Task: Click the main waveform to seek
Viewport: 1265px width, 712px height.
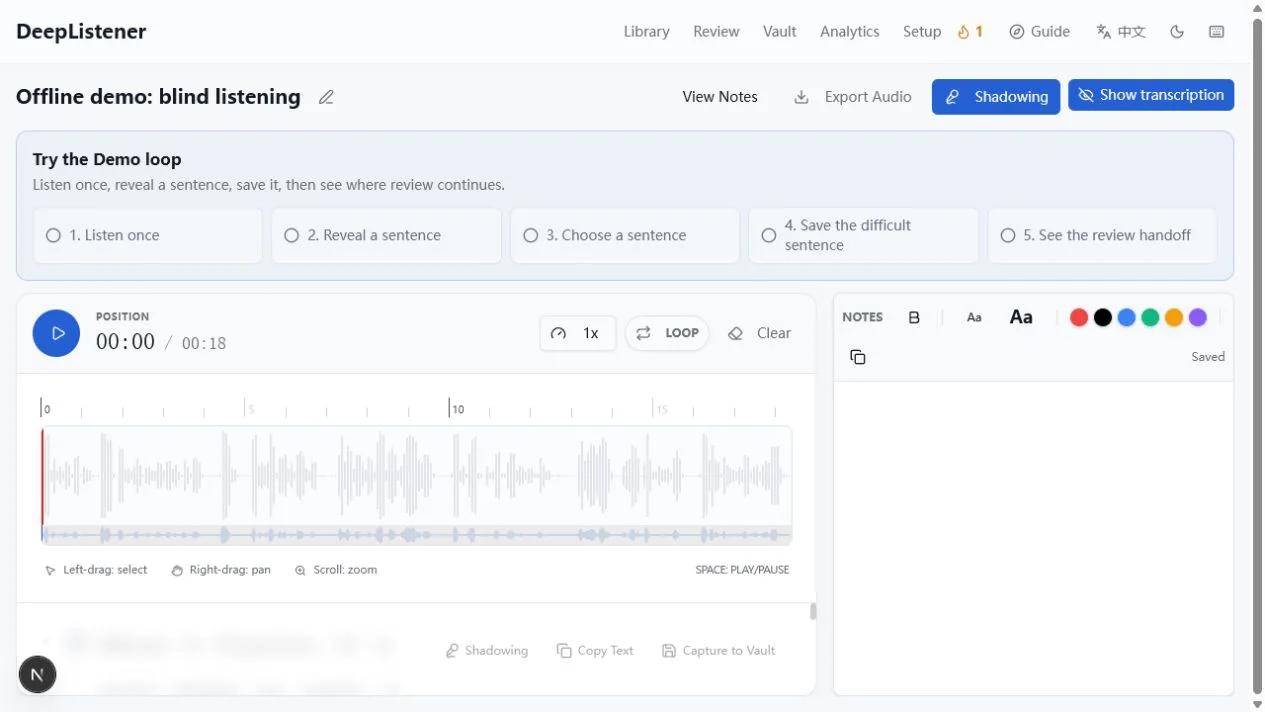Action: point(416,476)
